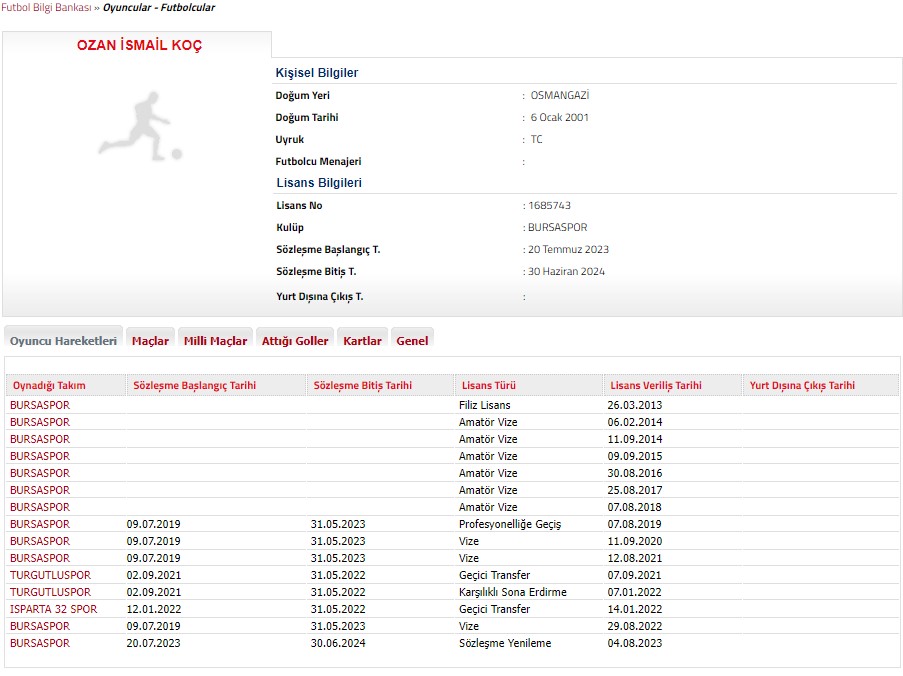
Task: Click the player silhouette placeholder photo
Action: coord(140,127)
